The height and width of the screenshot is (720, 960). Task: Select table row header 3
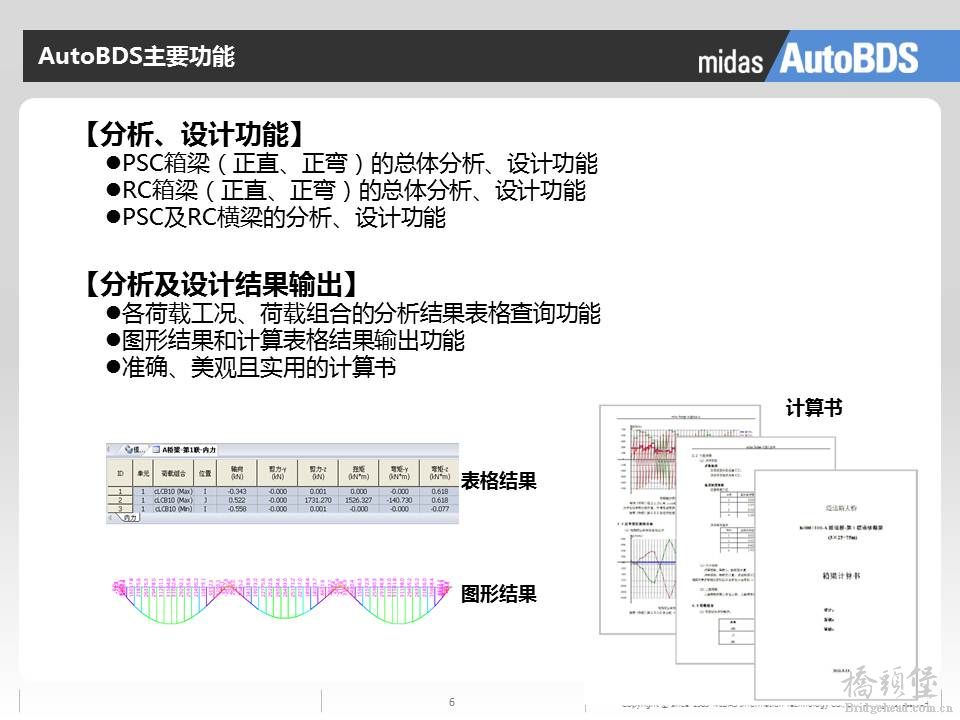click(120, 509)
